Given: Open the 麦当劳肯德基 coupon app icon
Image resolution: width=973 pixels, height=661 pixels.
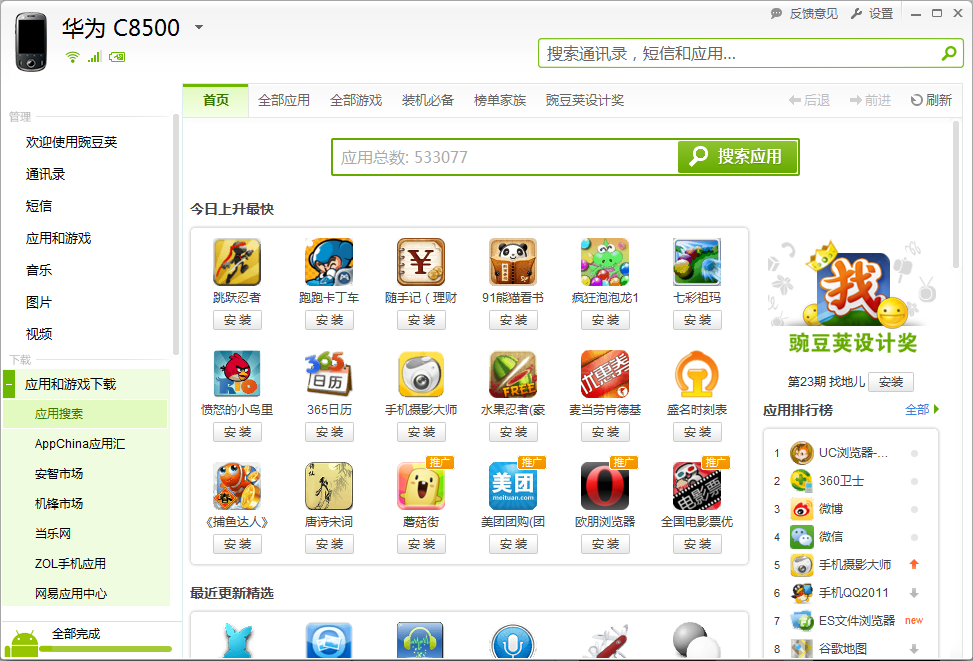Looking at the screenshot, I should (605, 374).
